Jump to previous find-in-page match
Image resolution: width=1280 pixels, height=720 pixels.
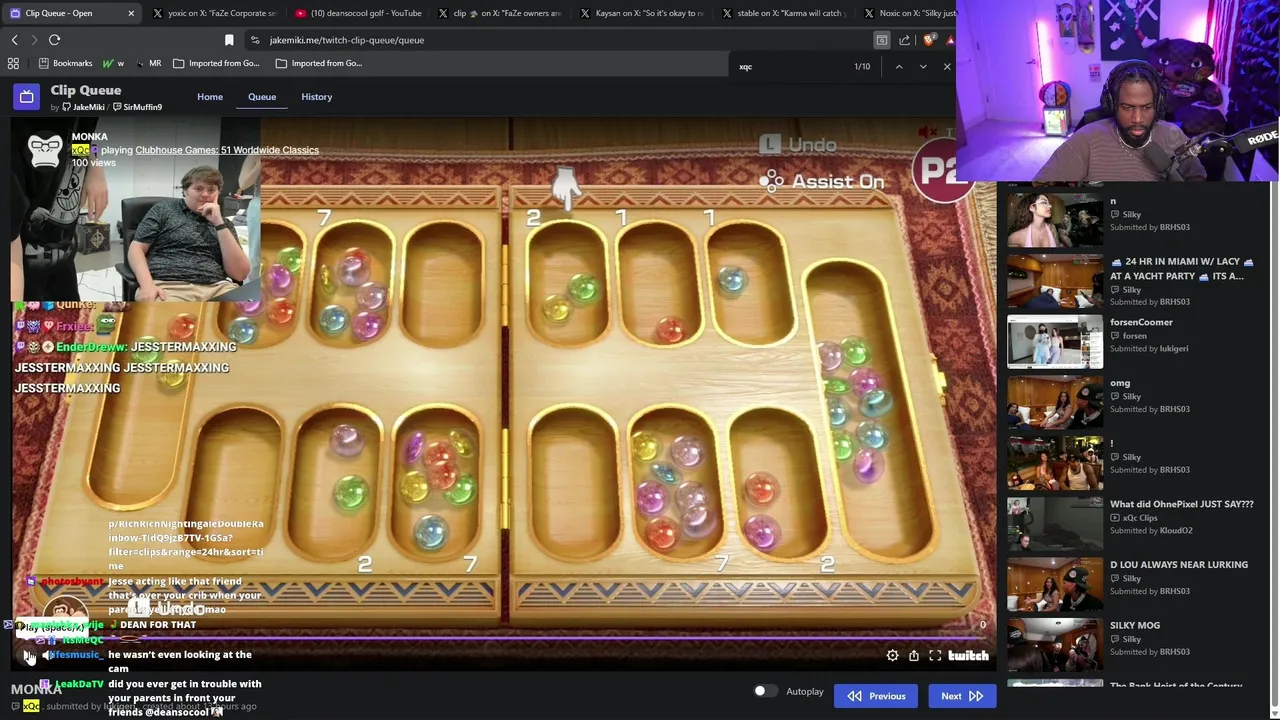click(x=898, y=66)
